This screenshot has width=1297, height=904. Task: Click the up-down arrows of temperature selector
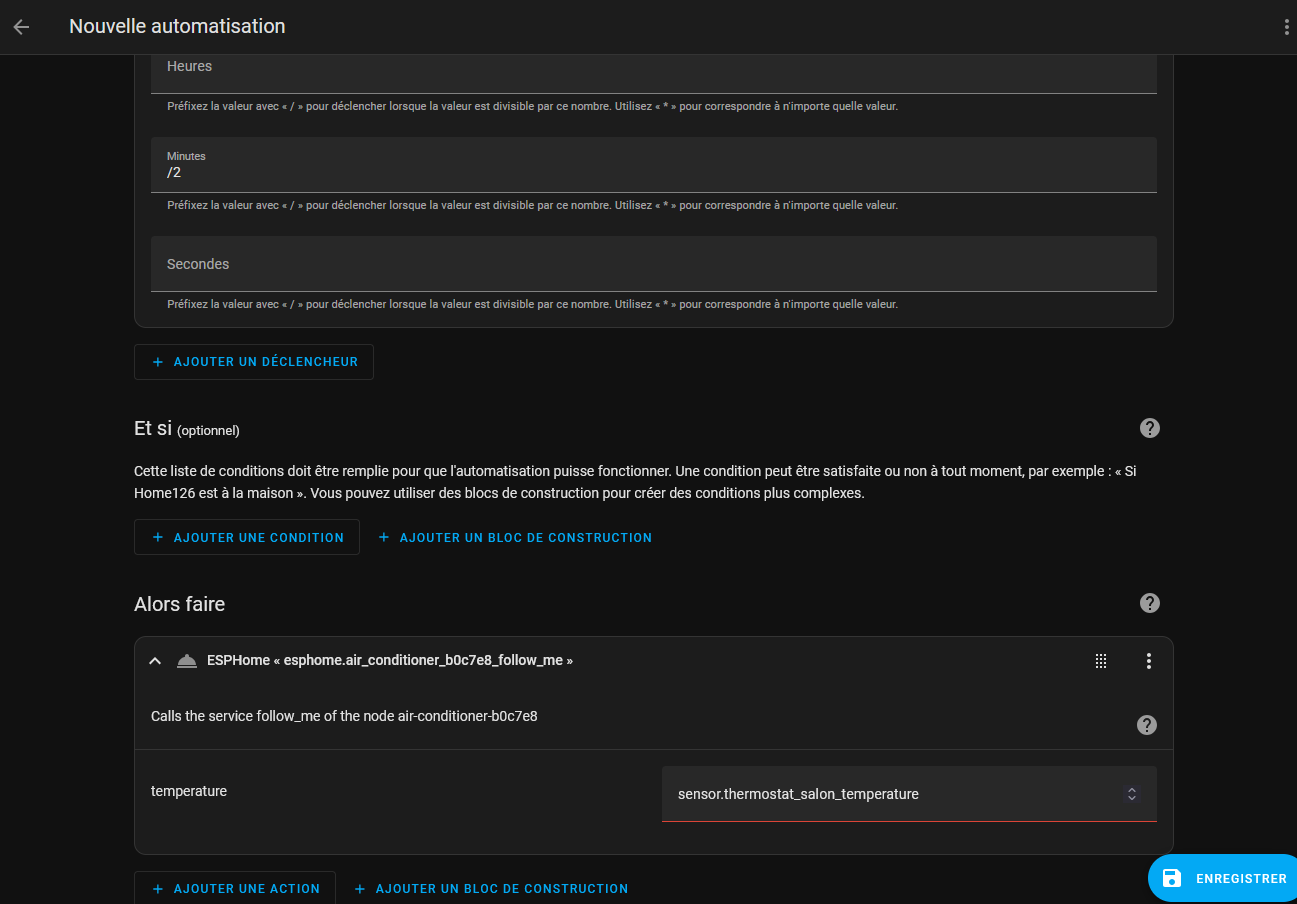click(x=1132, y=794)
